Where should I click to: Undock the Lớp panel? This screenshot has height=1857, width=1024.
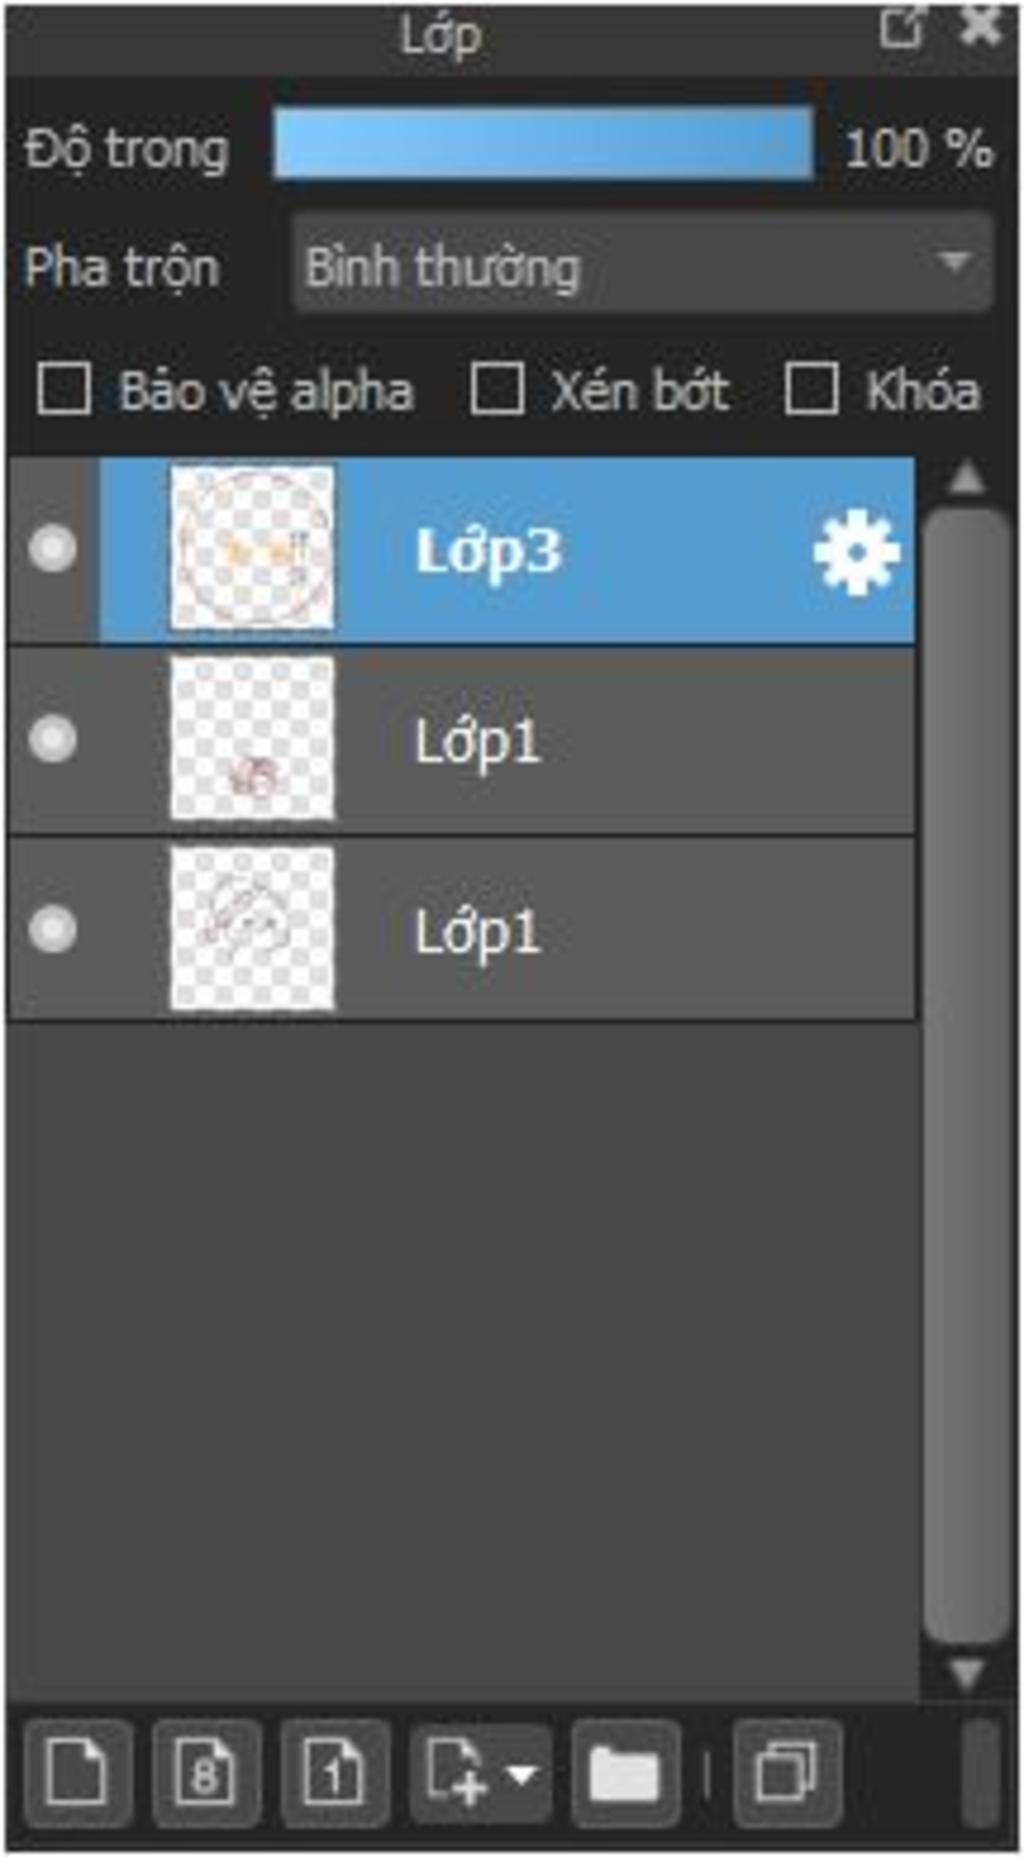pyautogui.click(x=903, y=28)
